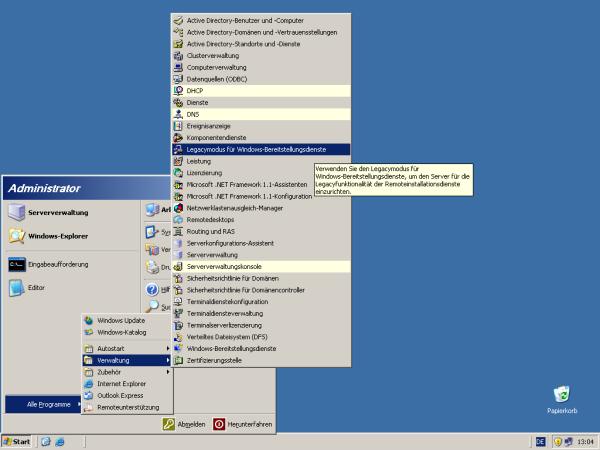Click the Leistung icon
The height and width of the screenshot is (450, 600).
(178, 161)
